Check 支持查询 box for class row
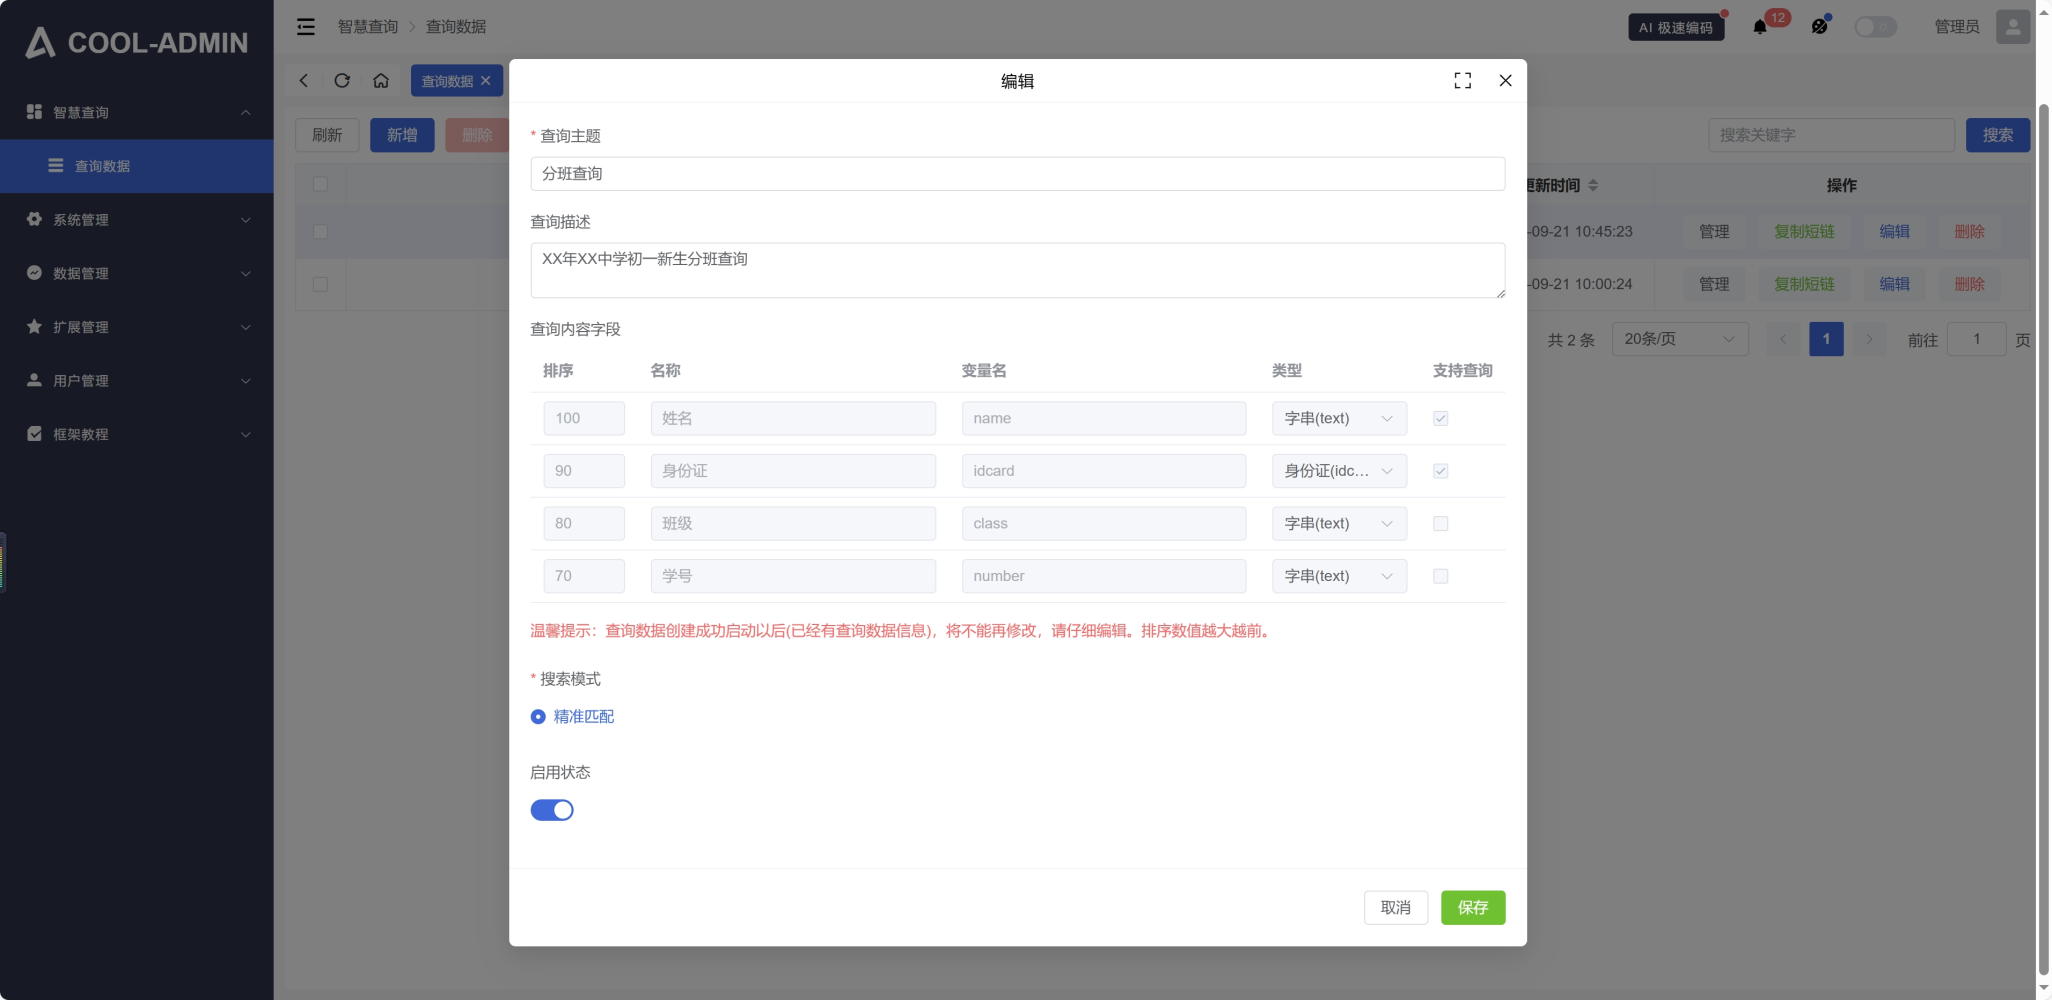2052x1000 pixels. pyautogui.click(x=1440, y=524)
